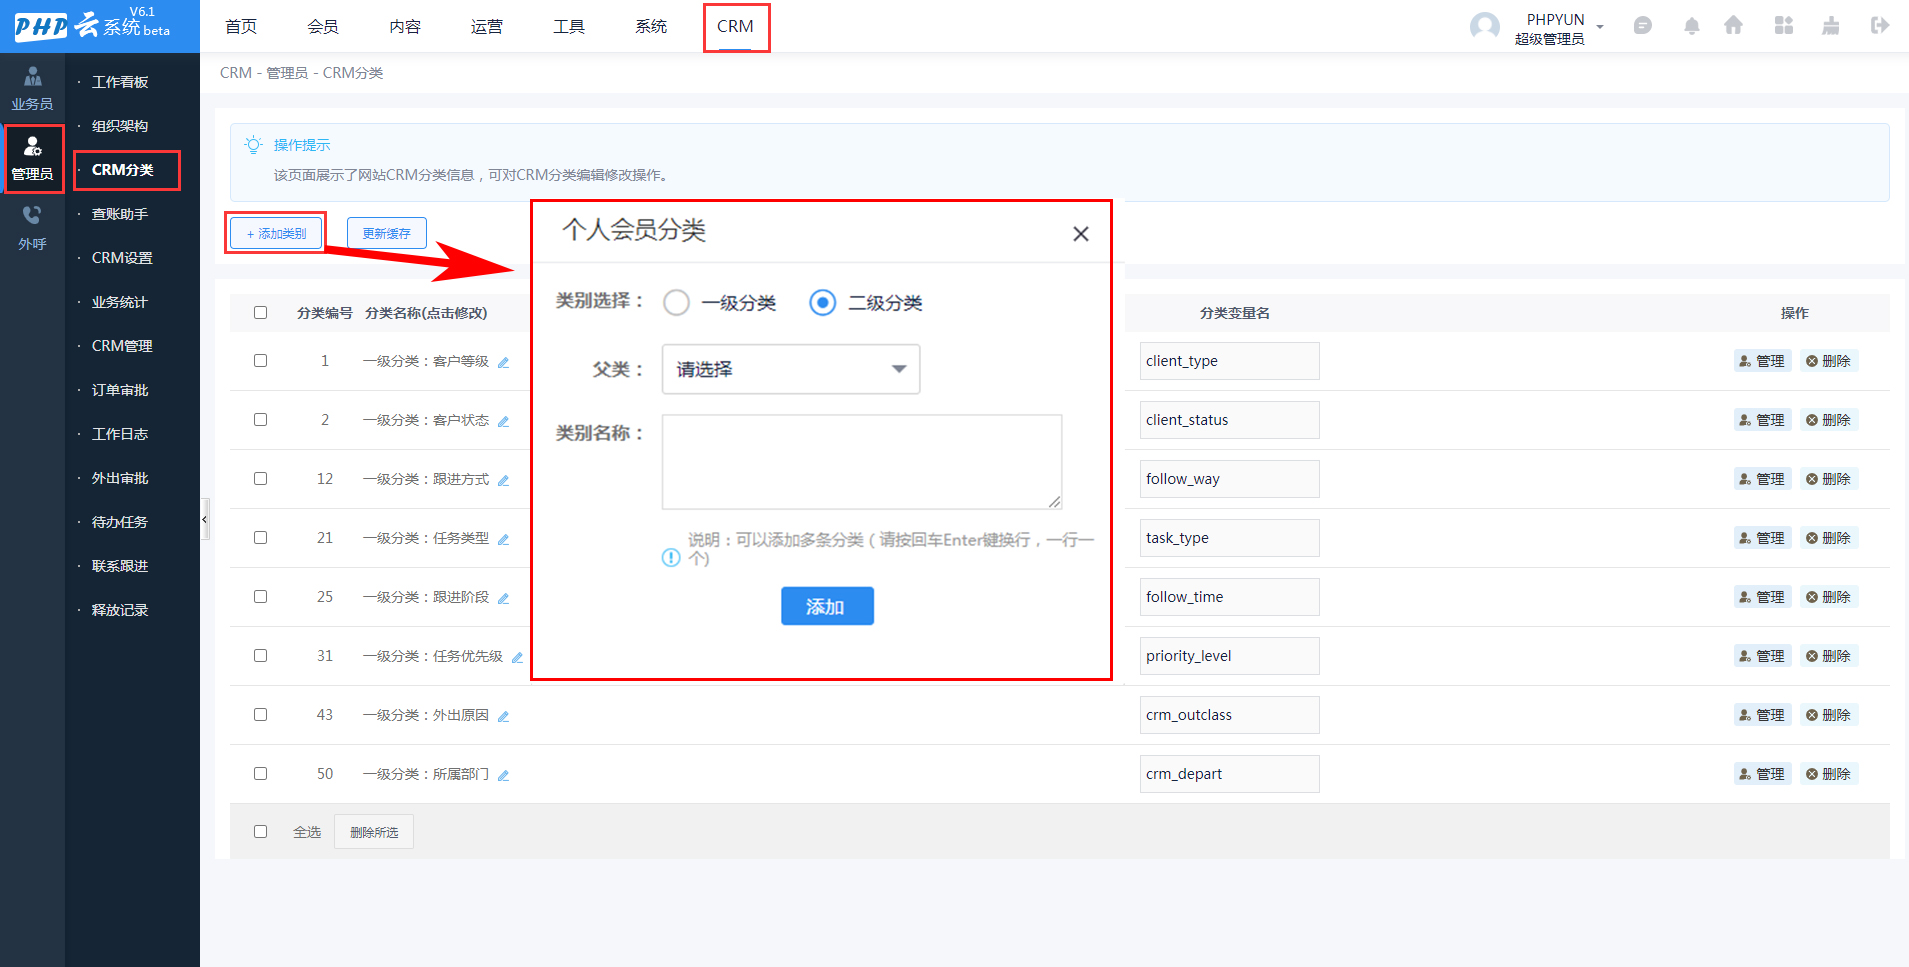
Task: Open 工作看板 in the side menu
Action: (120, 82)
